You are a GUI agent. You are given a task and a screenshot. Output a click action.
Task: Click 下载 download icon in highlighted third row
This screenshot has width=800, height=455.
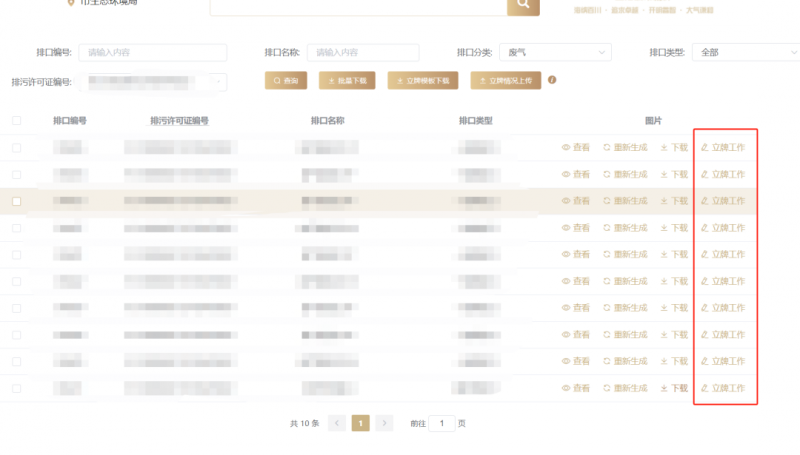click(x=663, y=201)
